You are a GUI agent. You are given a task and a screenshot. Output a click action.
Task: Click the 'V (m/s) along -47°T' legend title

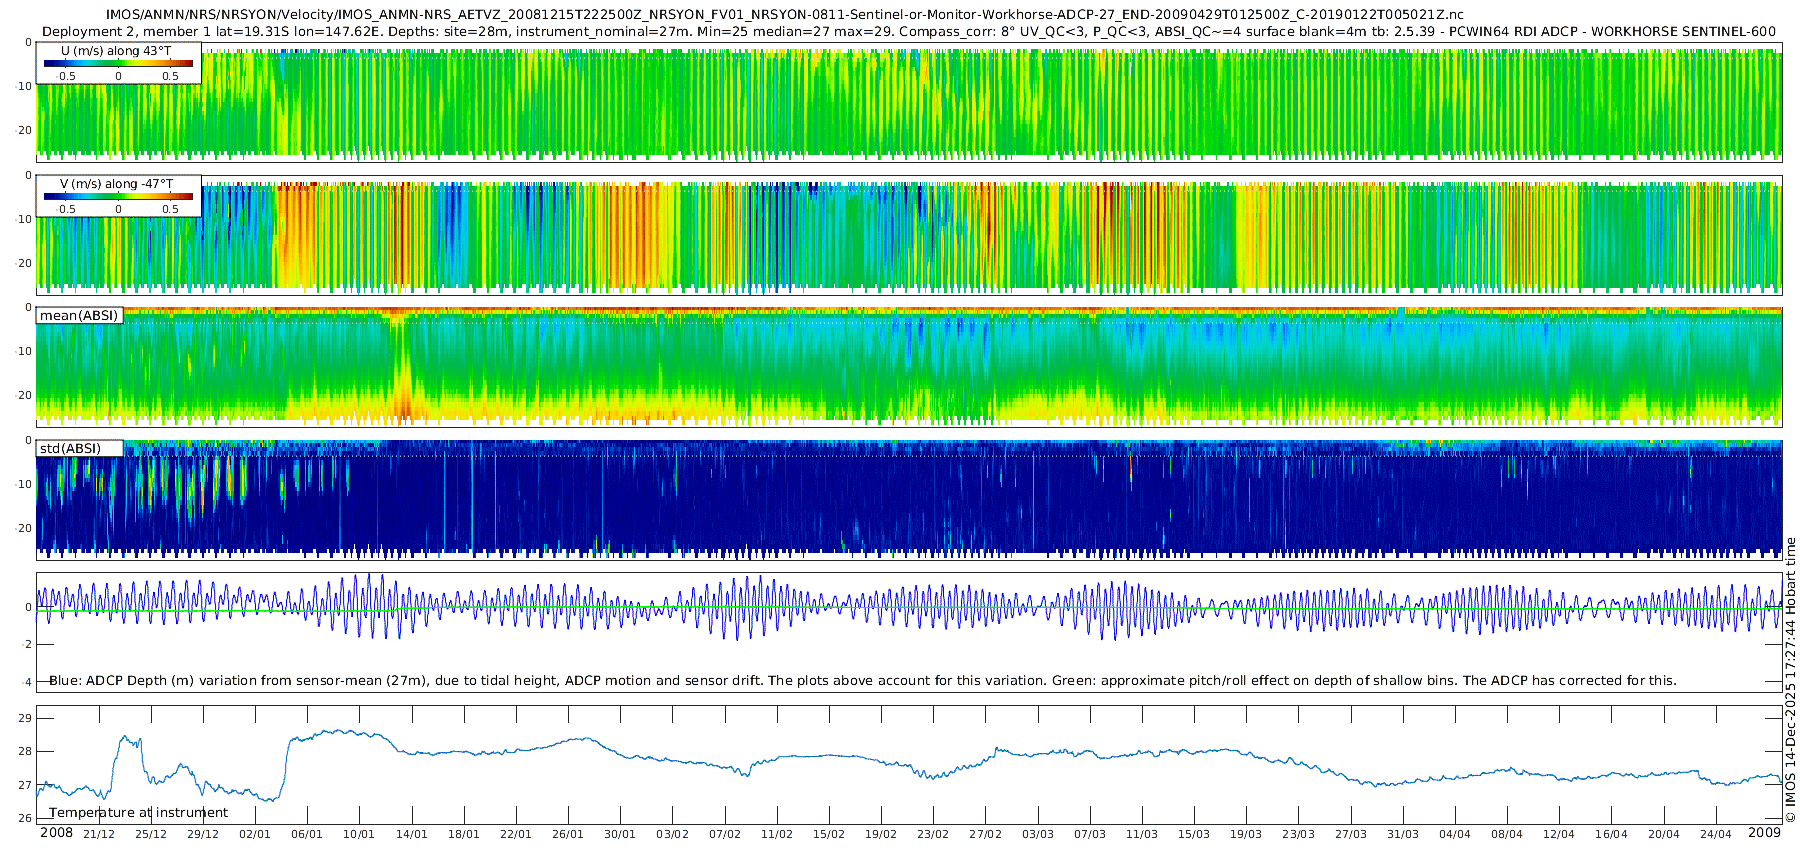(x=117, y=184)
